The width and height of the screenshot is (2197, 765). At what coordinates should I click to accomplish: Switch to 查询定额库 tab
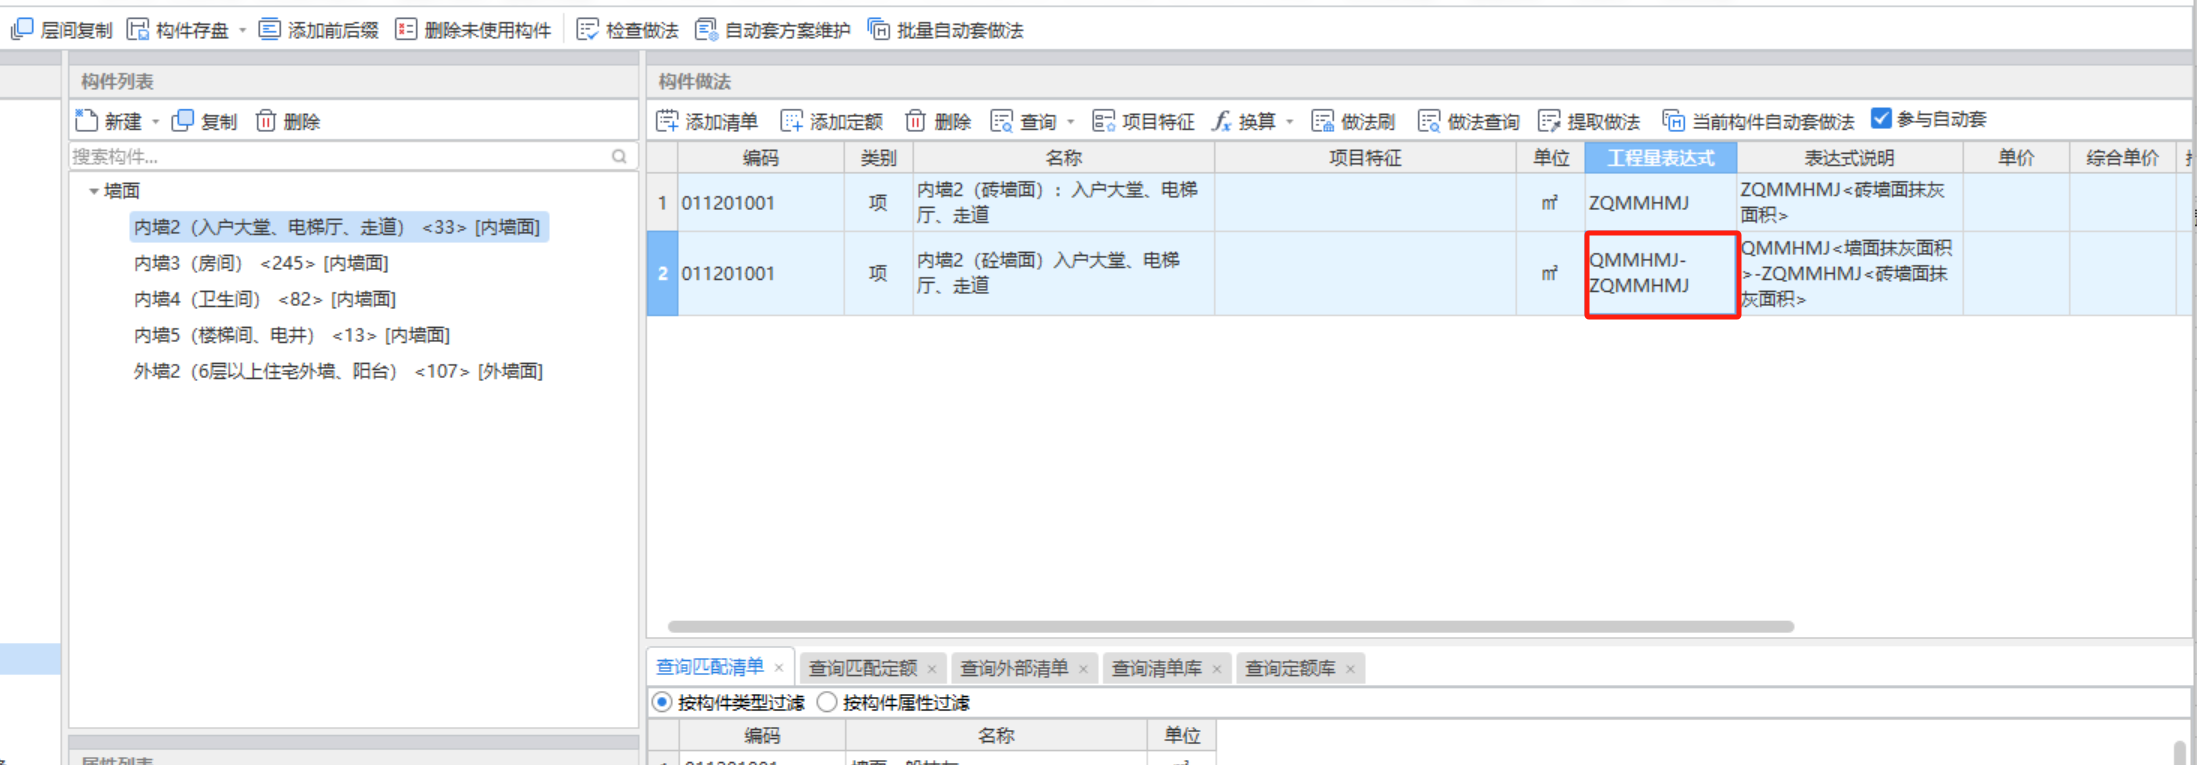pyautogui.click(x=1290, y=668)
